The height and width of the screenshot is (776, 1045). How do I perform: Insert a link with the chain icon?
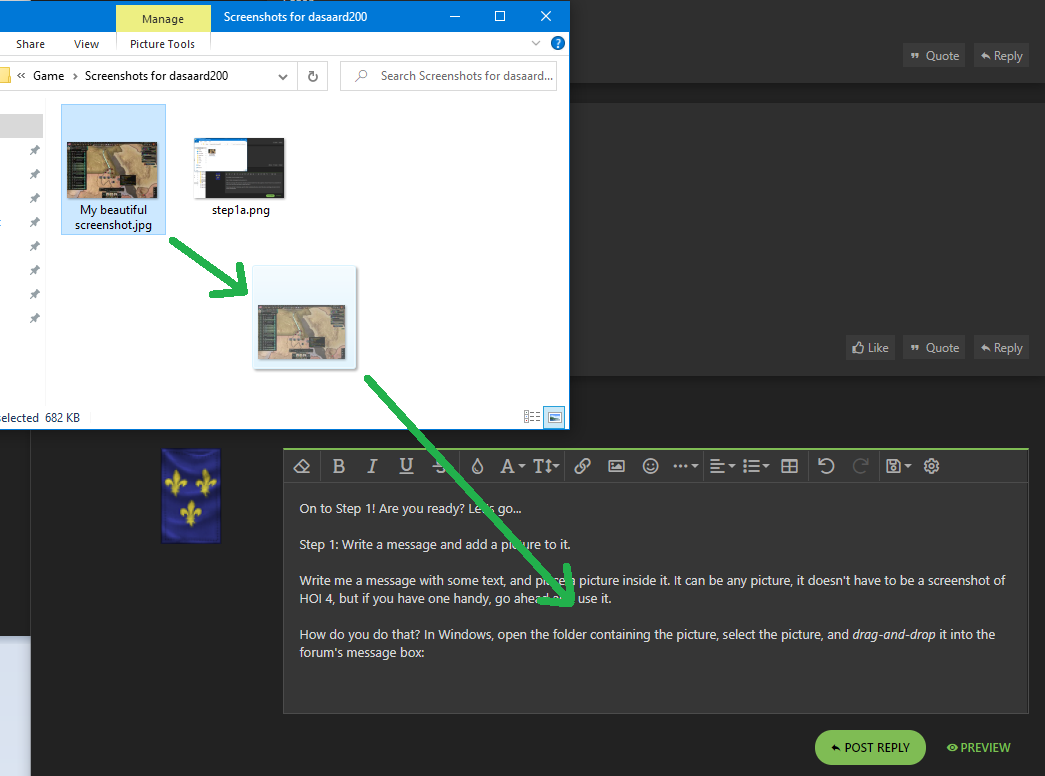[582, 466]
